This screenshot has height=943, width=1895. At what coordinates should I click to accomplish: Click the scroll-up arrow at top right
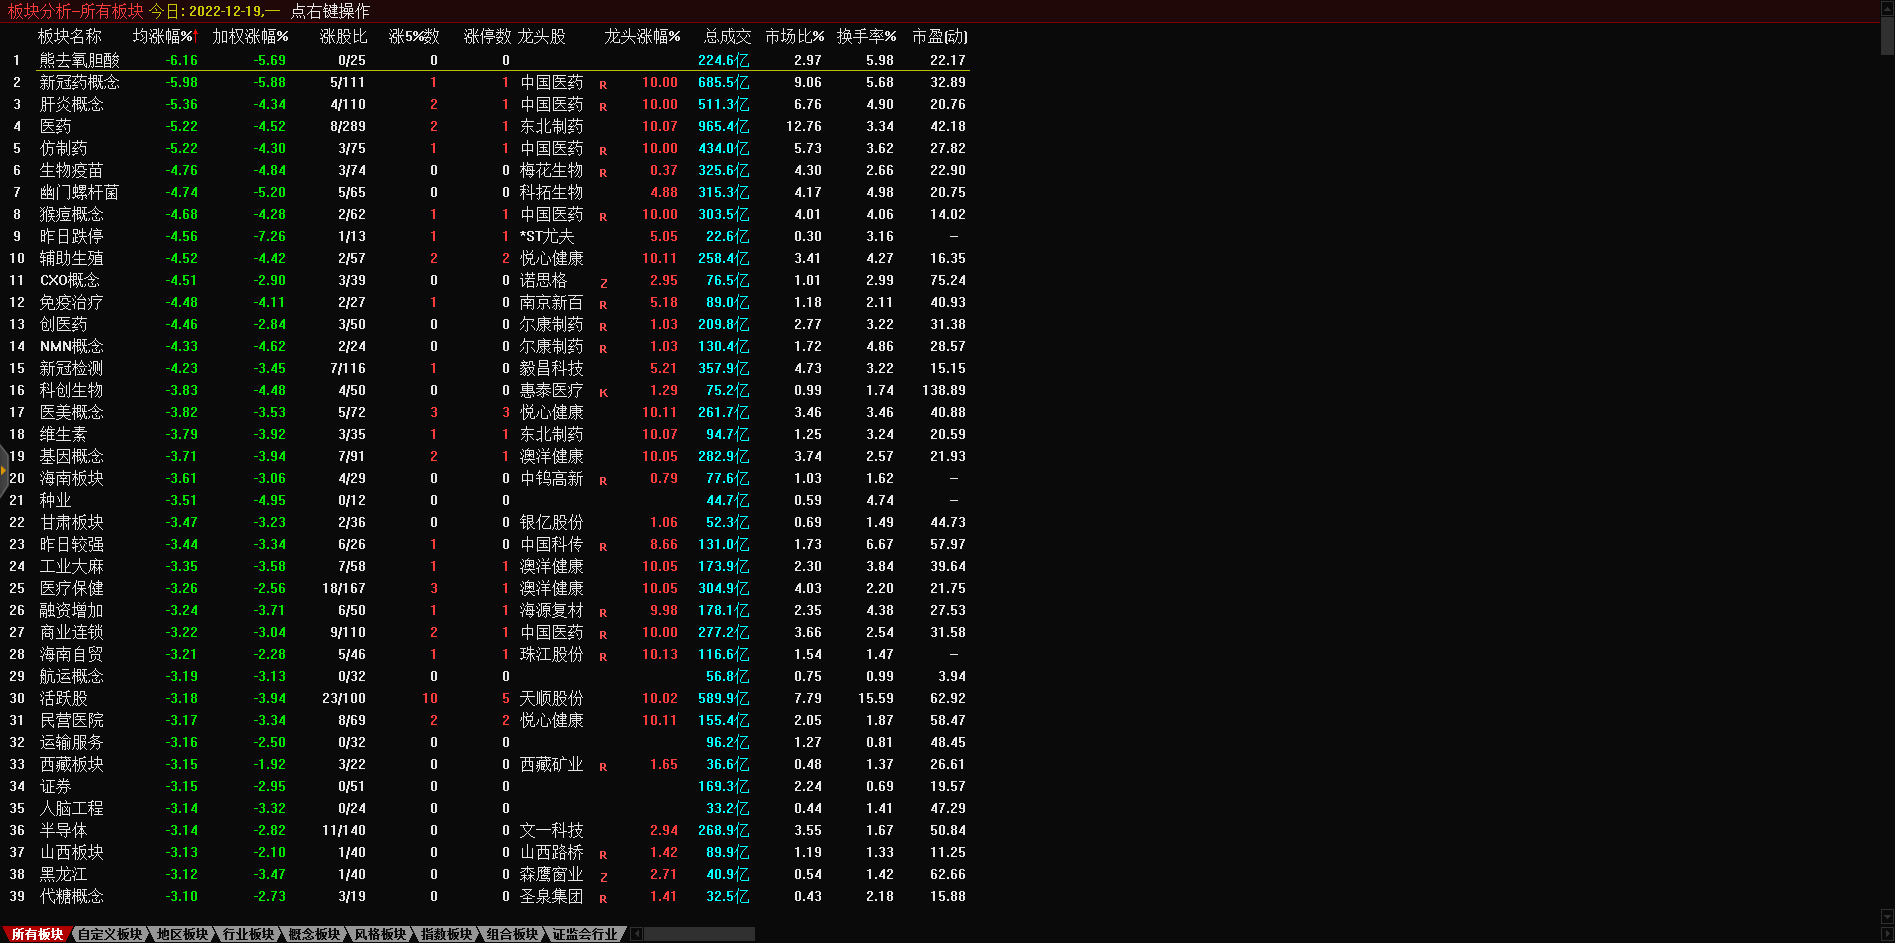[x=1887, y=8]
